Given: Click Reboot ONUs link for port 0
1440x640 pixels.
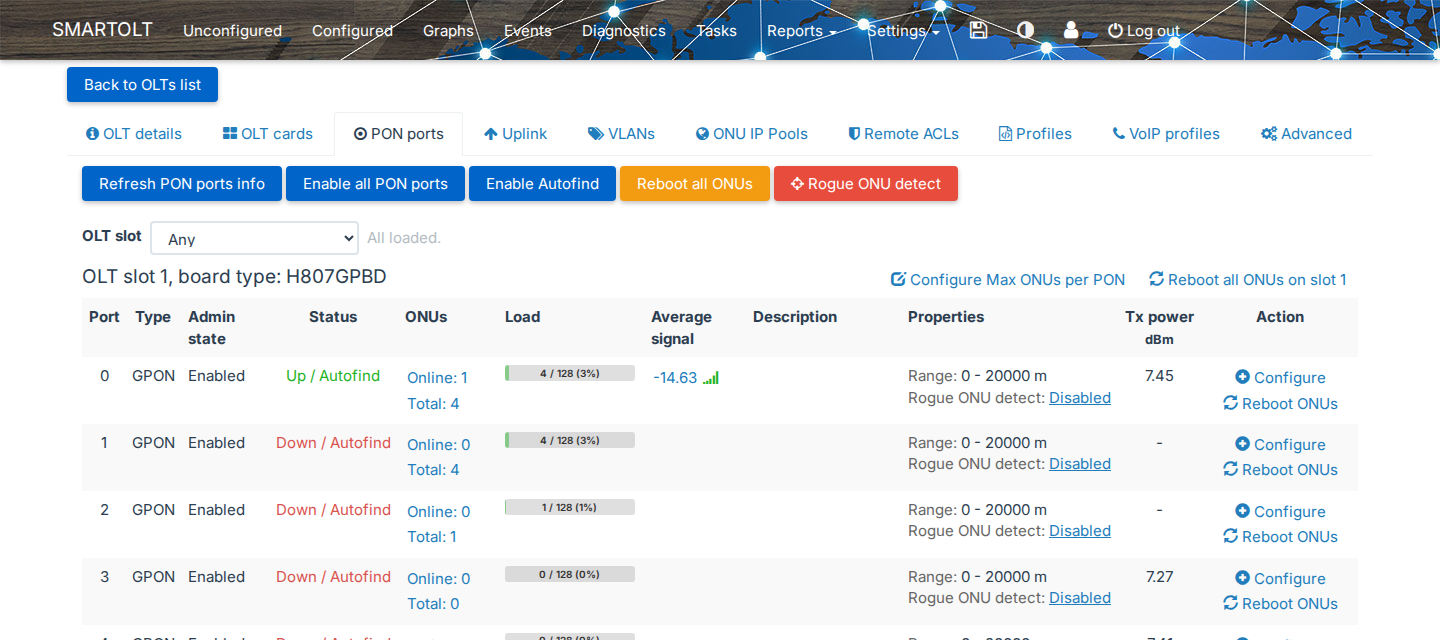Looking at the screenshot, I should coord(1280,404).
